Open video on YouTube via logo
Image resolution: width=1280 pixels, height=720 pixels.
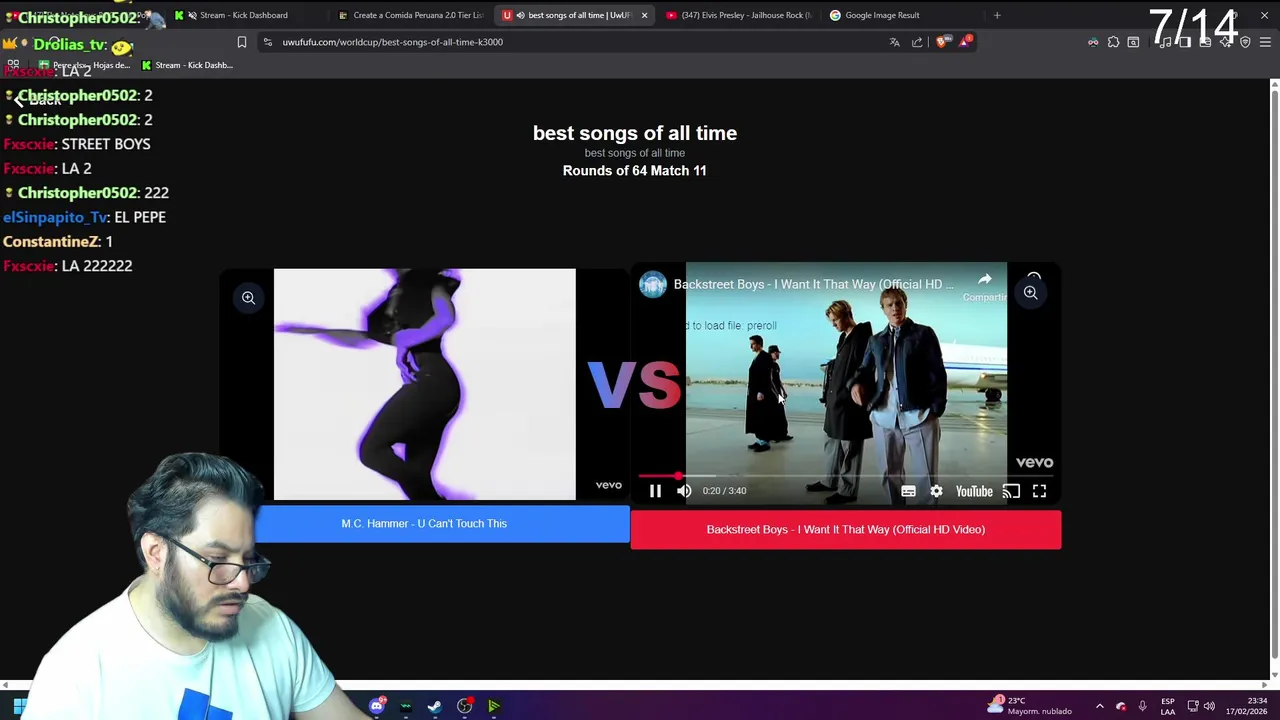click(x=973, y=491)
